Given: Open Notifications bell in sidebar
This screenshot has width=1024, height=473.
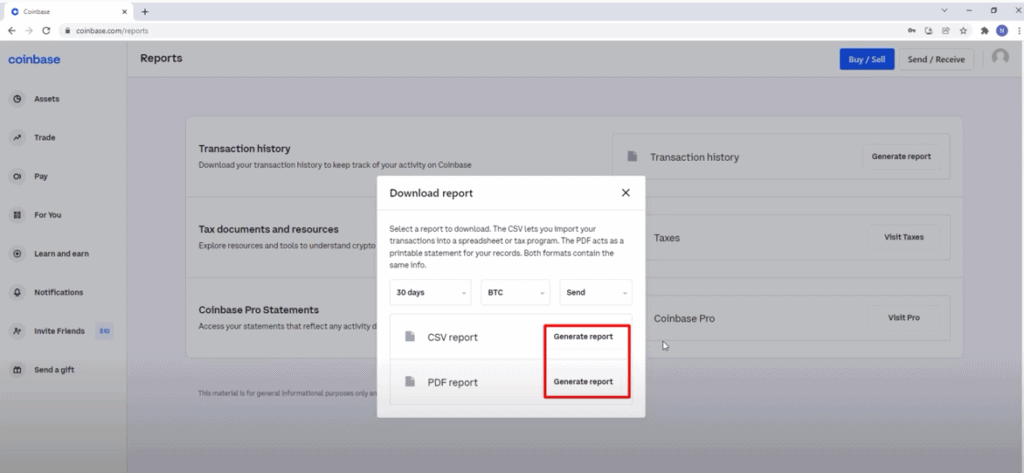Looking at the screenshot, I should click(x=17, y=293).
